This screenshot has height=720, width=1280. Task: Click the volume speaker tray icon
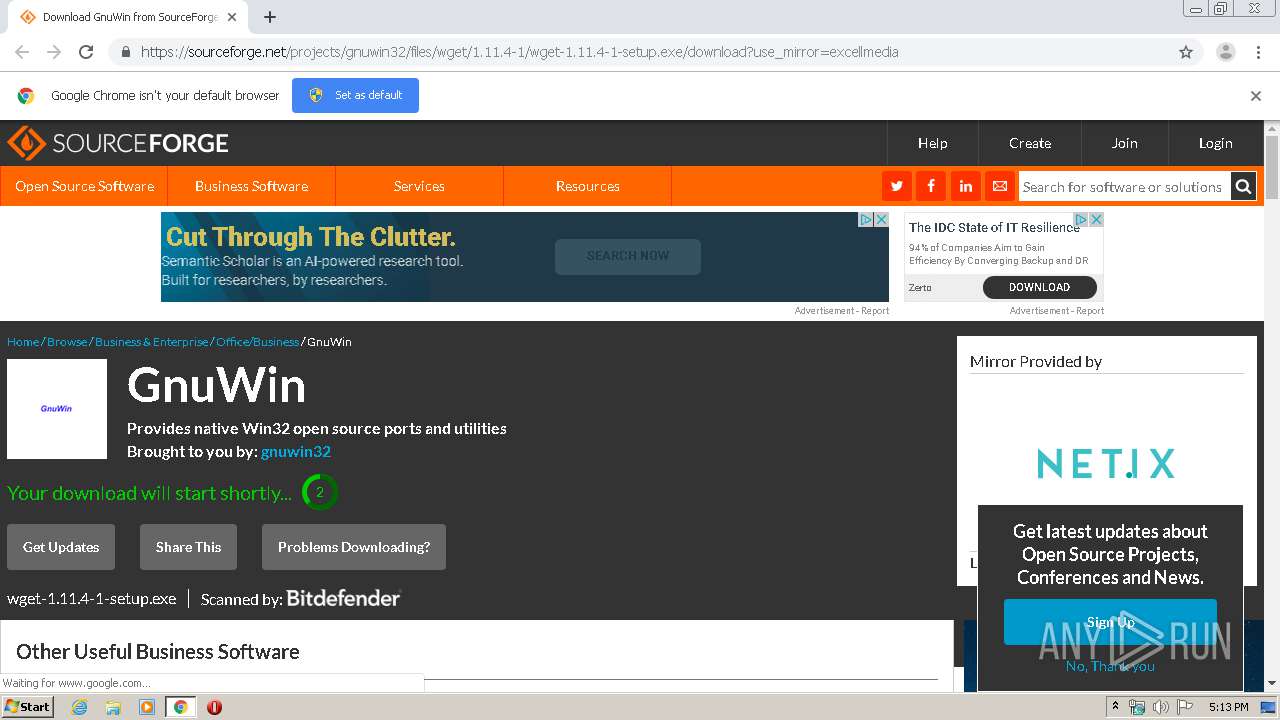pyautogui.click(x=1161, y=707)
